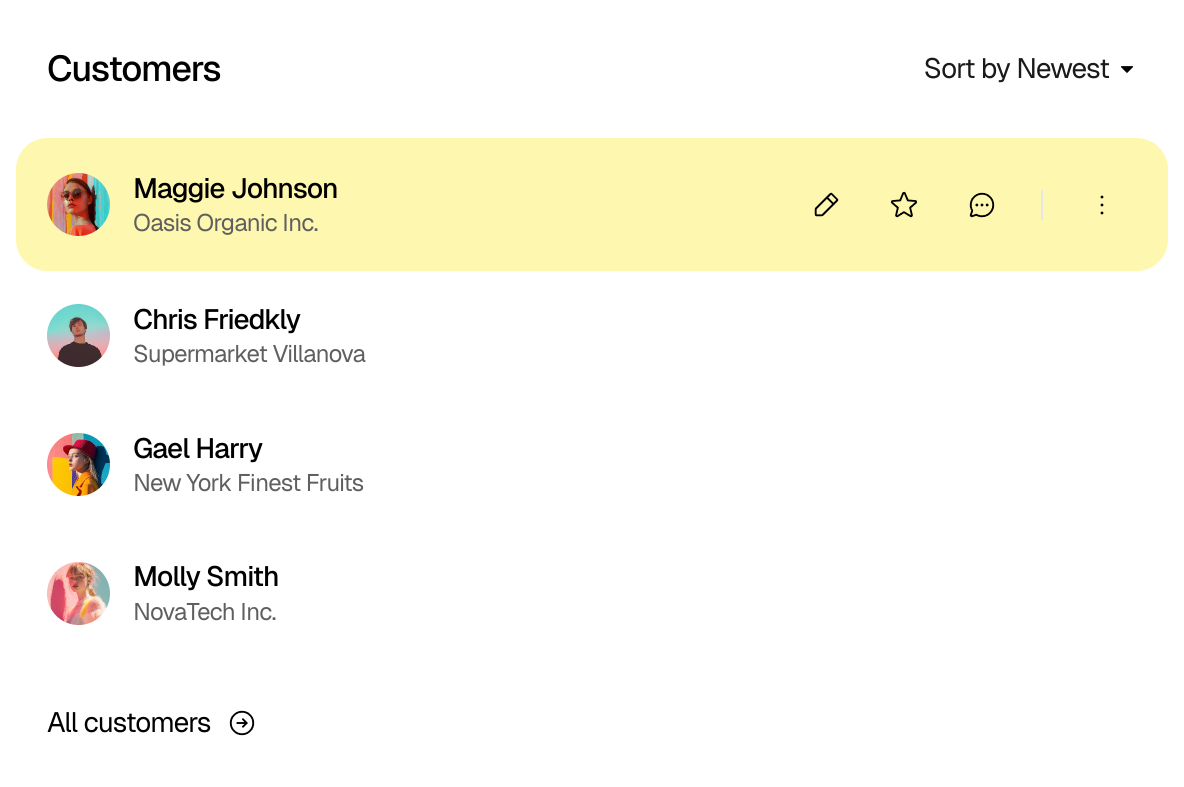
Task: Click Molly Smith's avatar
Action: (x=78, y=592)
